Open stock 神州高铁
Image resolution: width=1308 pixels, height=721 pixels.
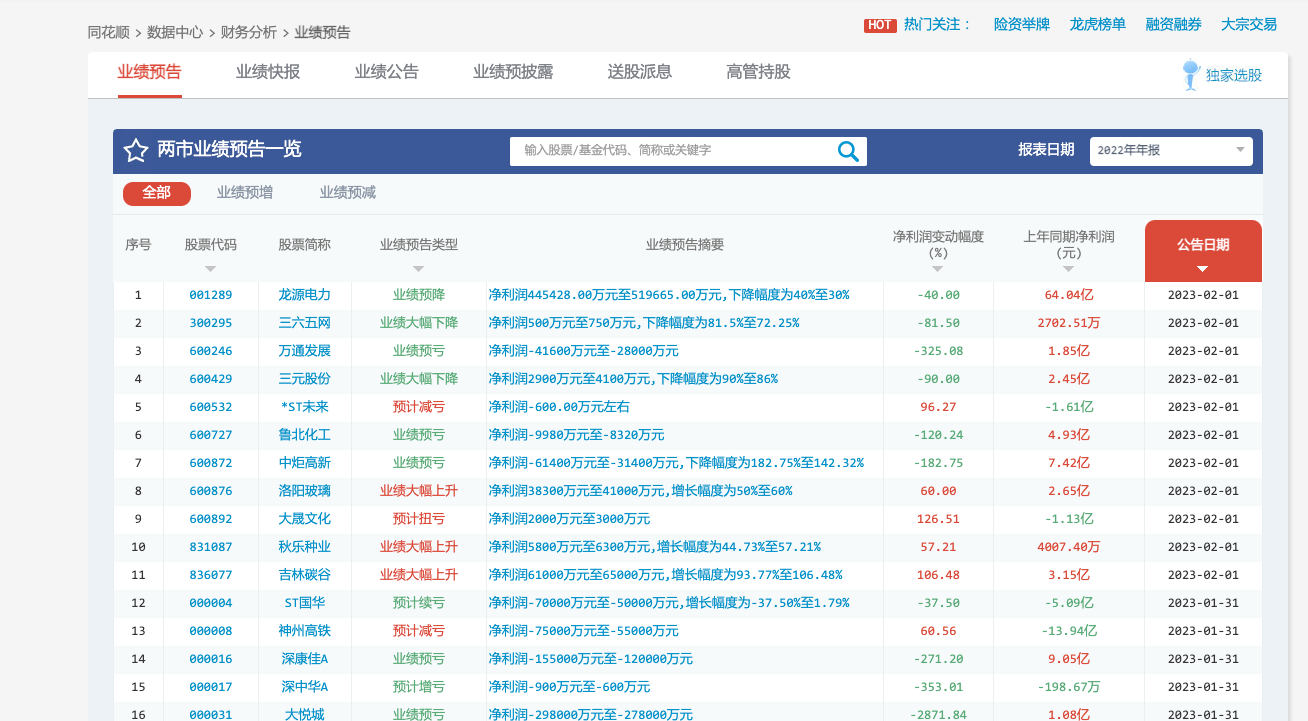305,631
